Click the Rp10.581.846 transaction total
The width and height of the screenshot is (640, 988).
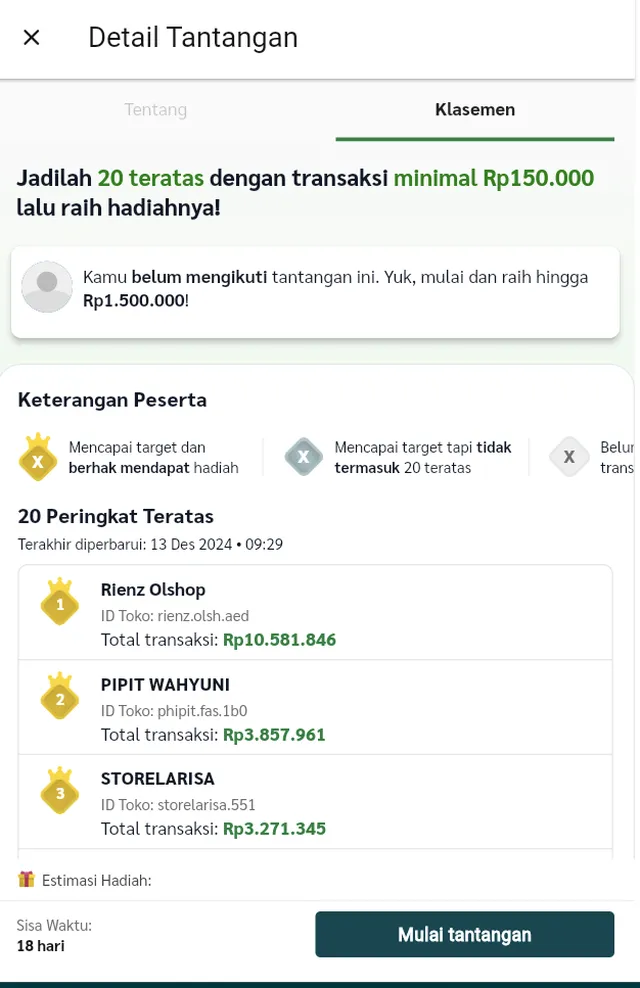click(x=279, y=640)
